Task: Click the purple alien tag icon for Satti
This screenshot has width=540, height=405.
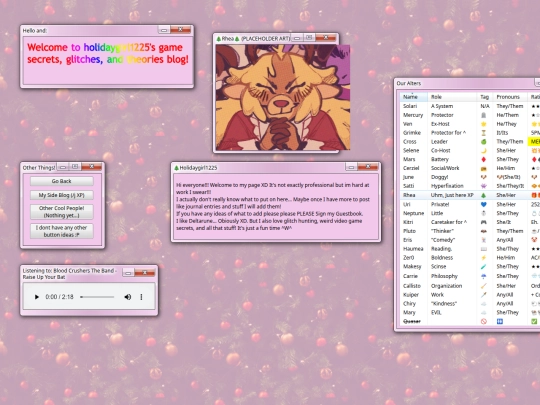Action: pos(484,186)
